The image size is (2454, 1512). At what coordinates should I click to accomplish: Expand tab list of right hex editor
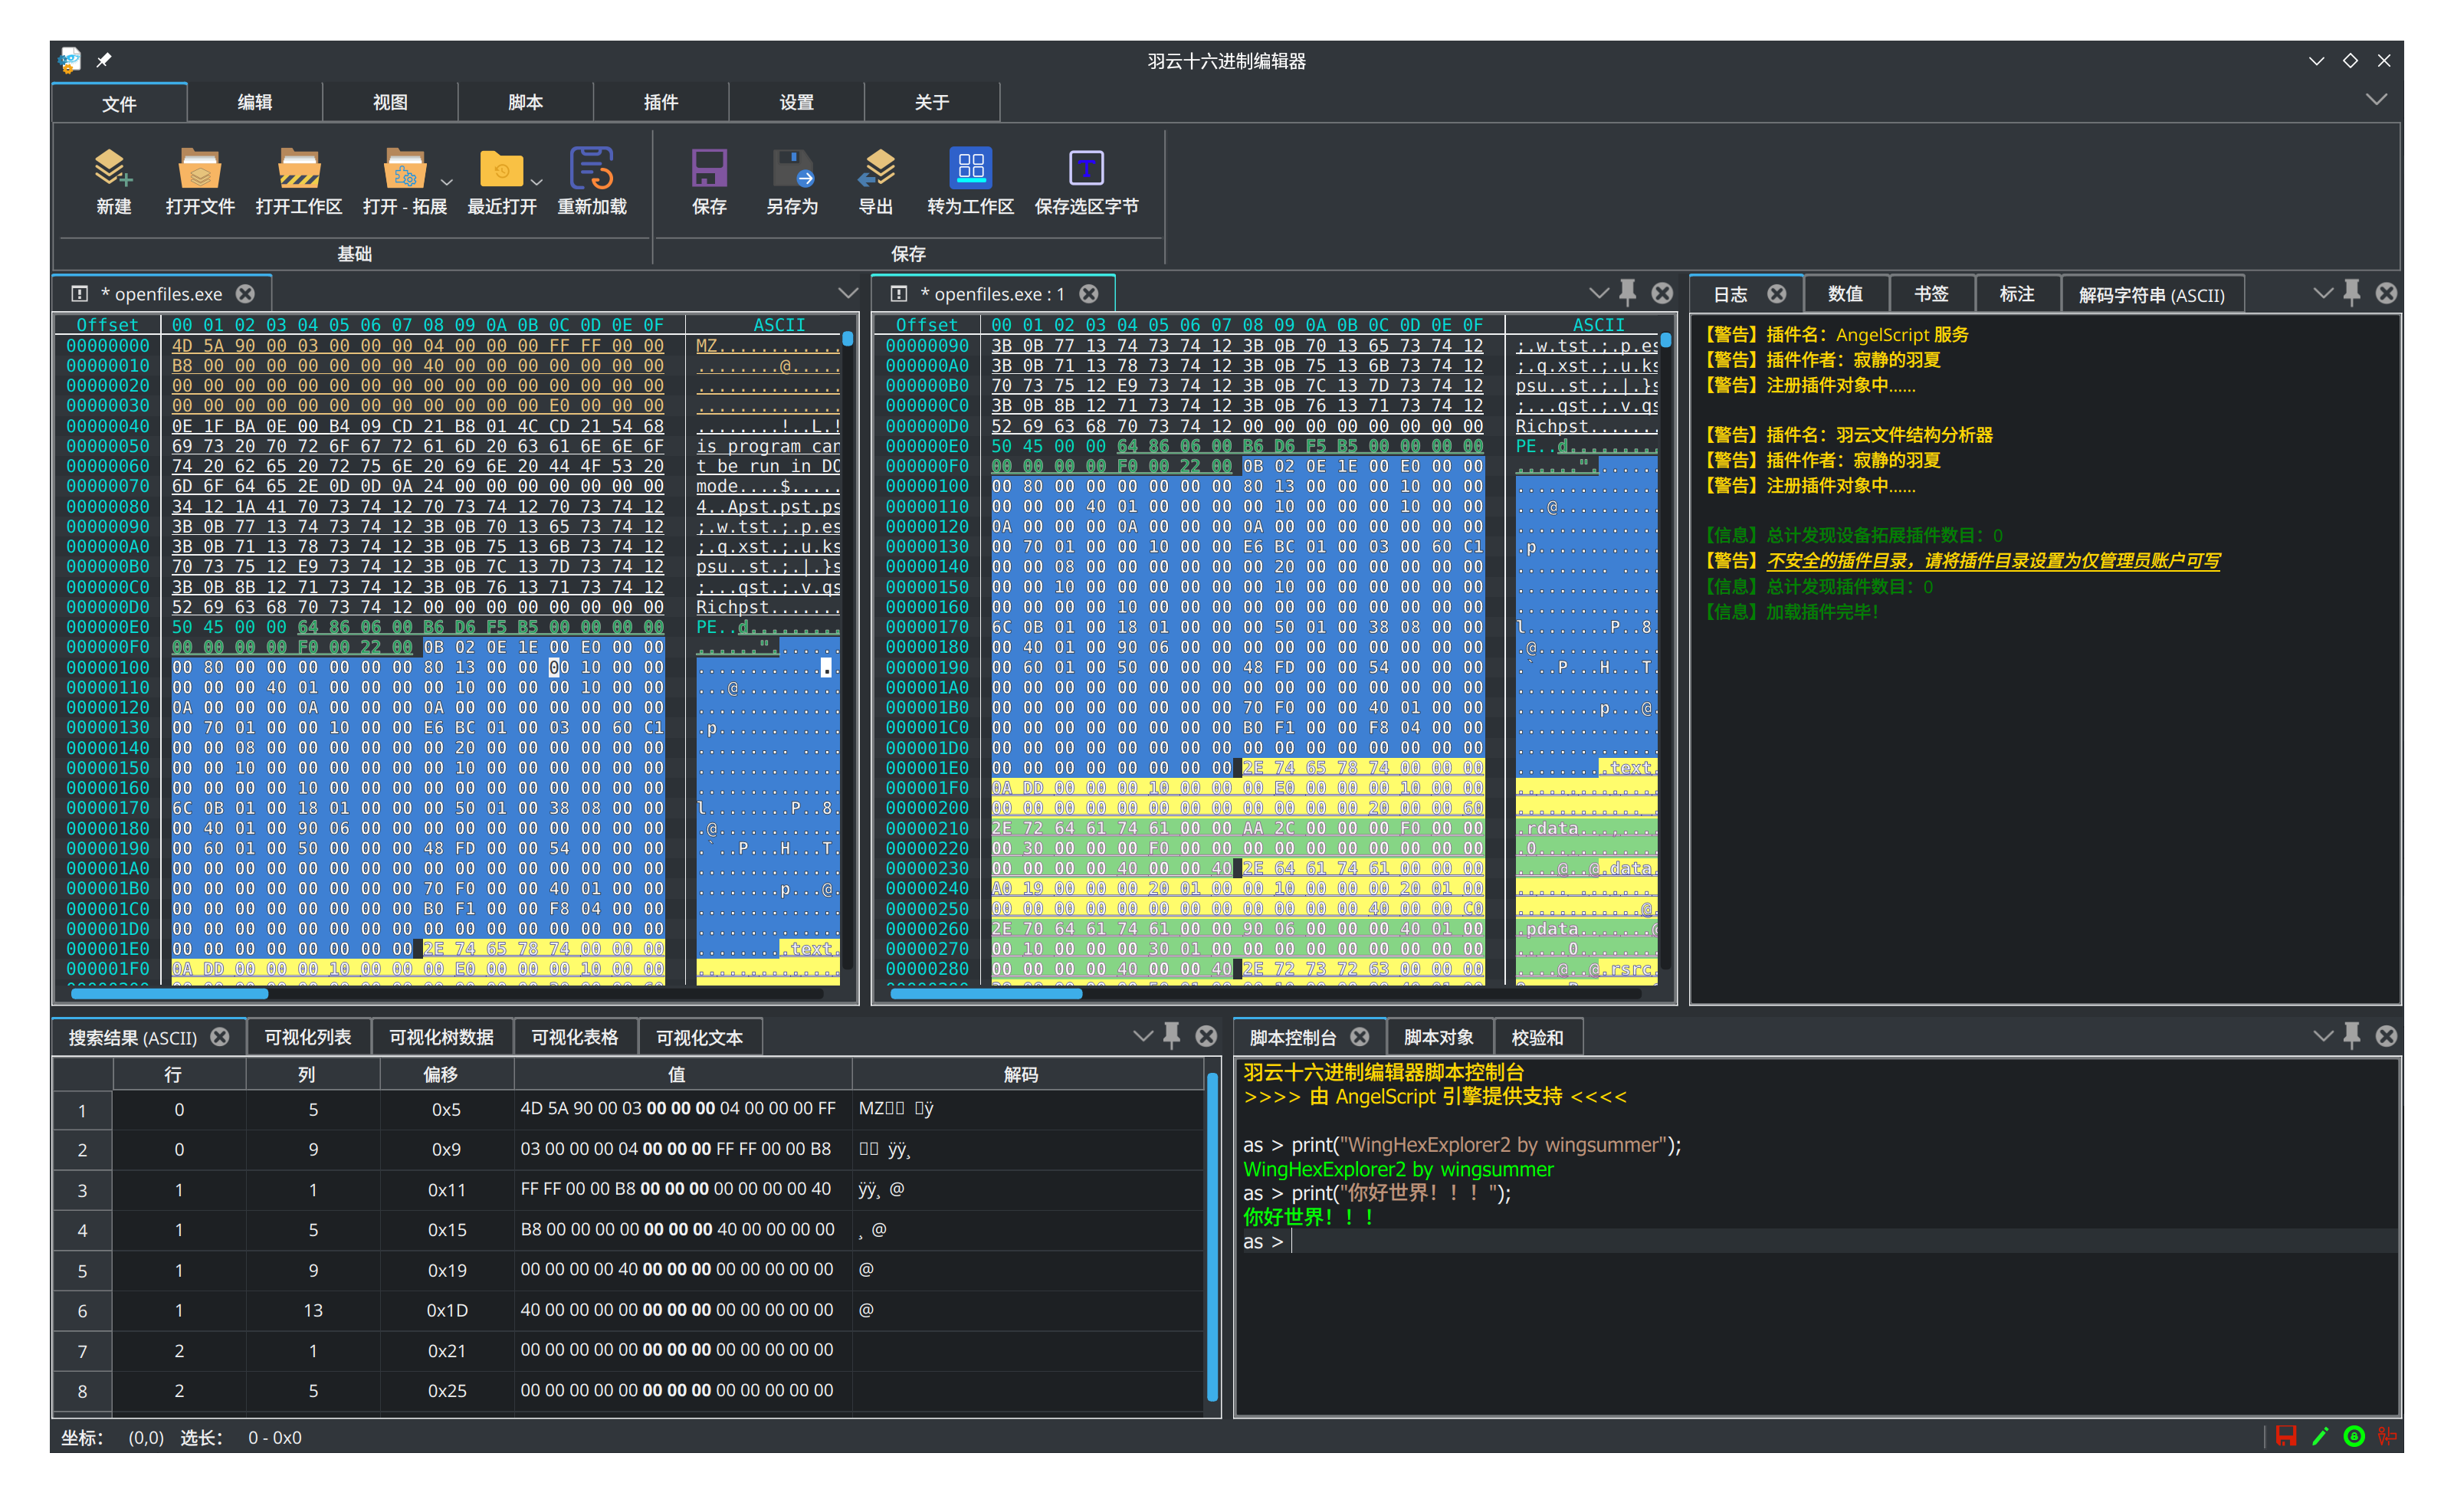tap(1598, 293)
